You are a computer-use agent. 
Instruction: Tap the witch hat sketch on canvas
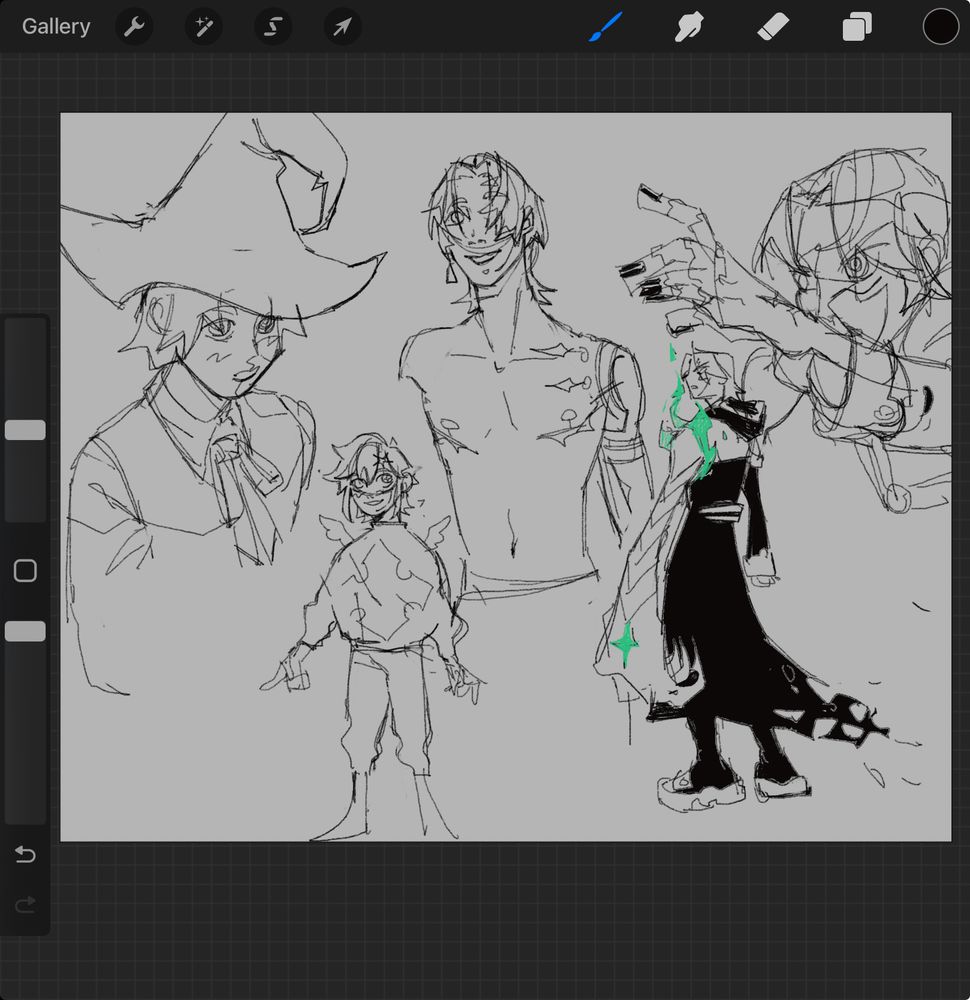[x=223, y=217]
